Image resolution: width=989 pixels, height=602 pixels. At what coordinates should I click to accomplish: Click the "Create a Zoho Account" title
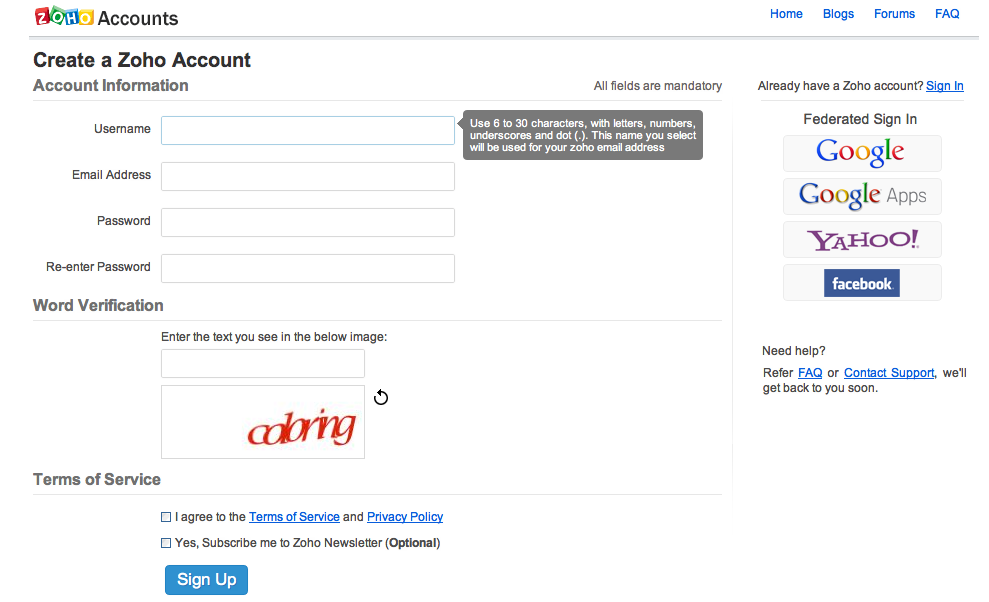point(142,60)
